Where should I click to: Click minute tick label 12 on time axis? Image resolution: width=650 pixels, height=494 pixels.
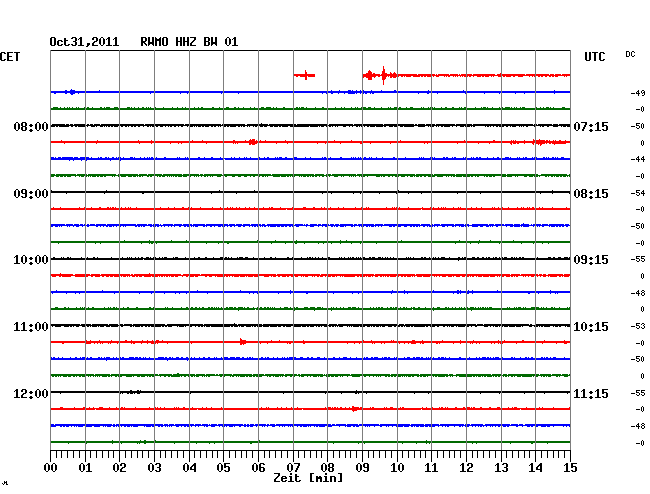point(466,467)
